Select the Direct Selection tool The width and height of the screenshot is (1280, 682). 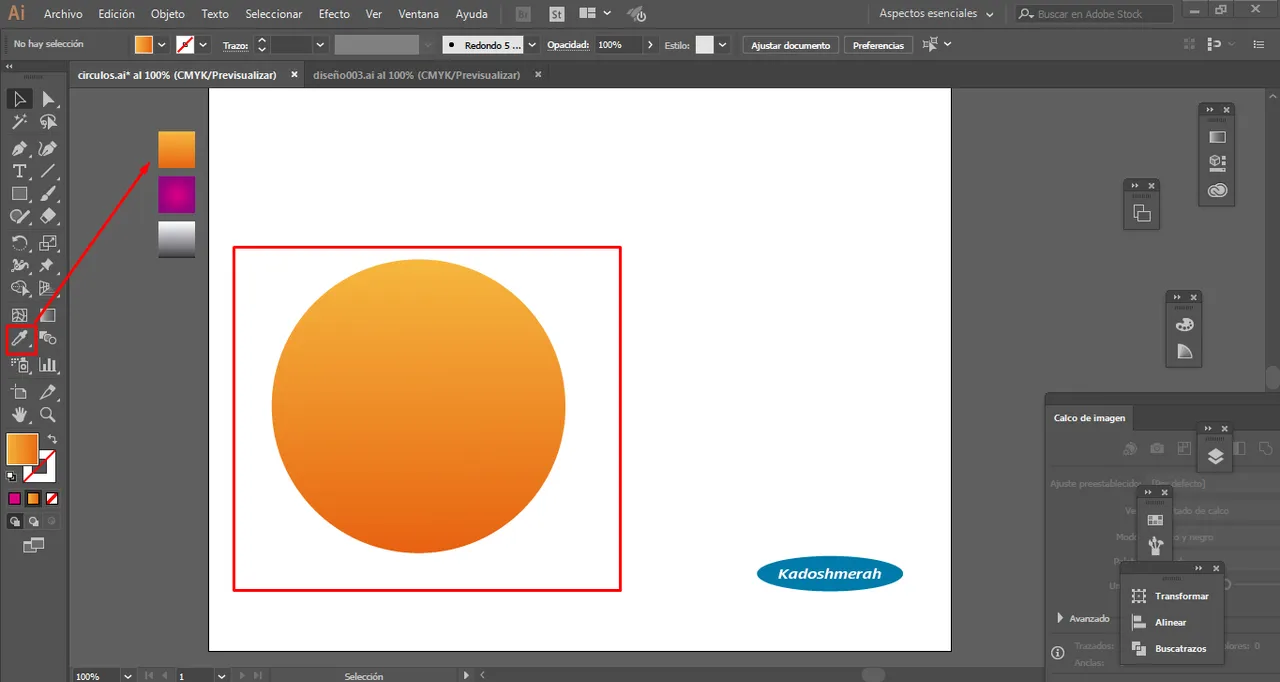[x=47, y=99]
